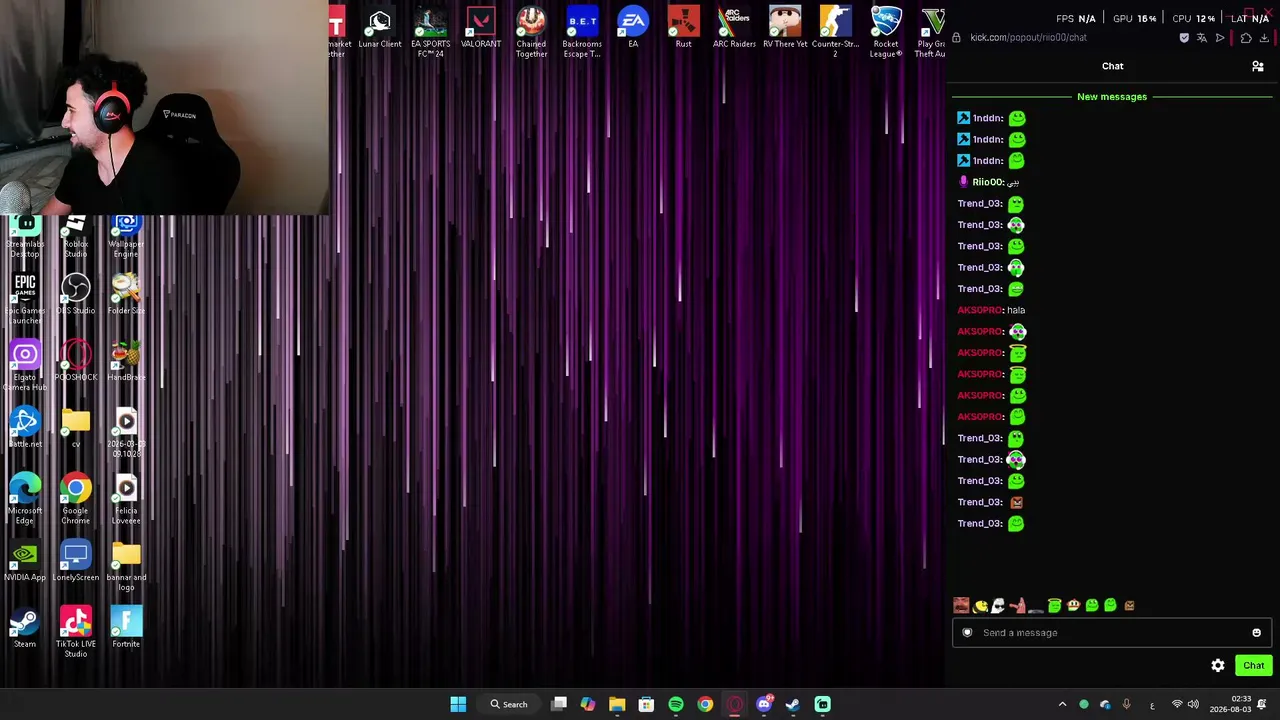This screenshot has height=720, width=1280.
Task: Open Copilot from the taskbar
Action: (588, 704)
